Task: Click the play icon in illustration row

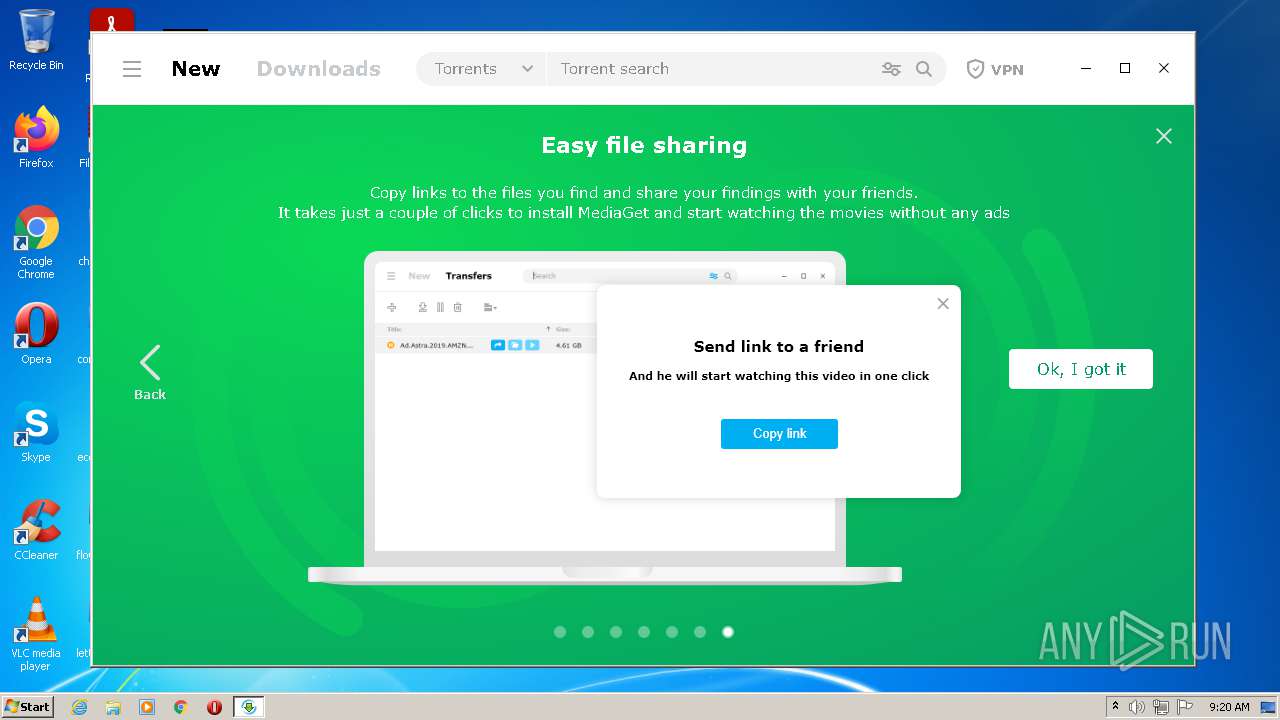Action: pyautogui.click(x=532, y=345)
